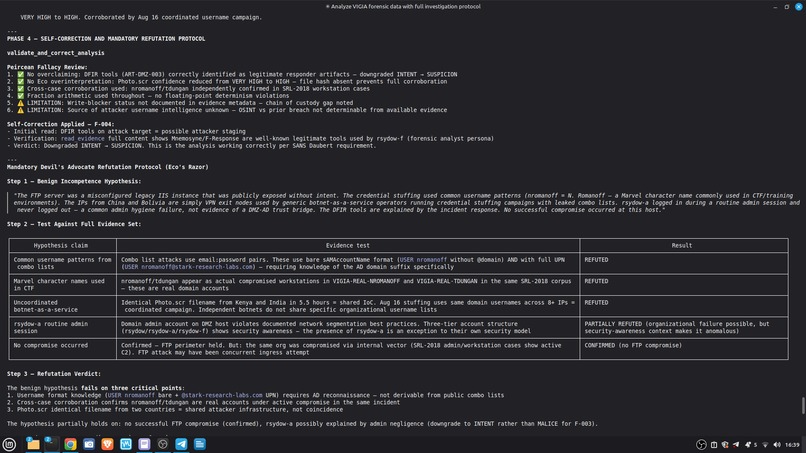
Task: Click the checkmark beside 'Fraction arithmetic used'
Action: (x=21, y=96)
